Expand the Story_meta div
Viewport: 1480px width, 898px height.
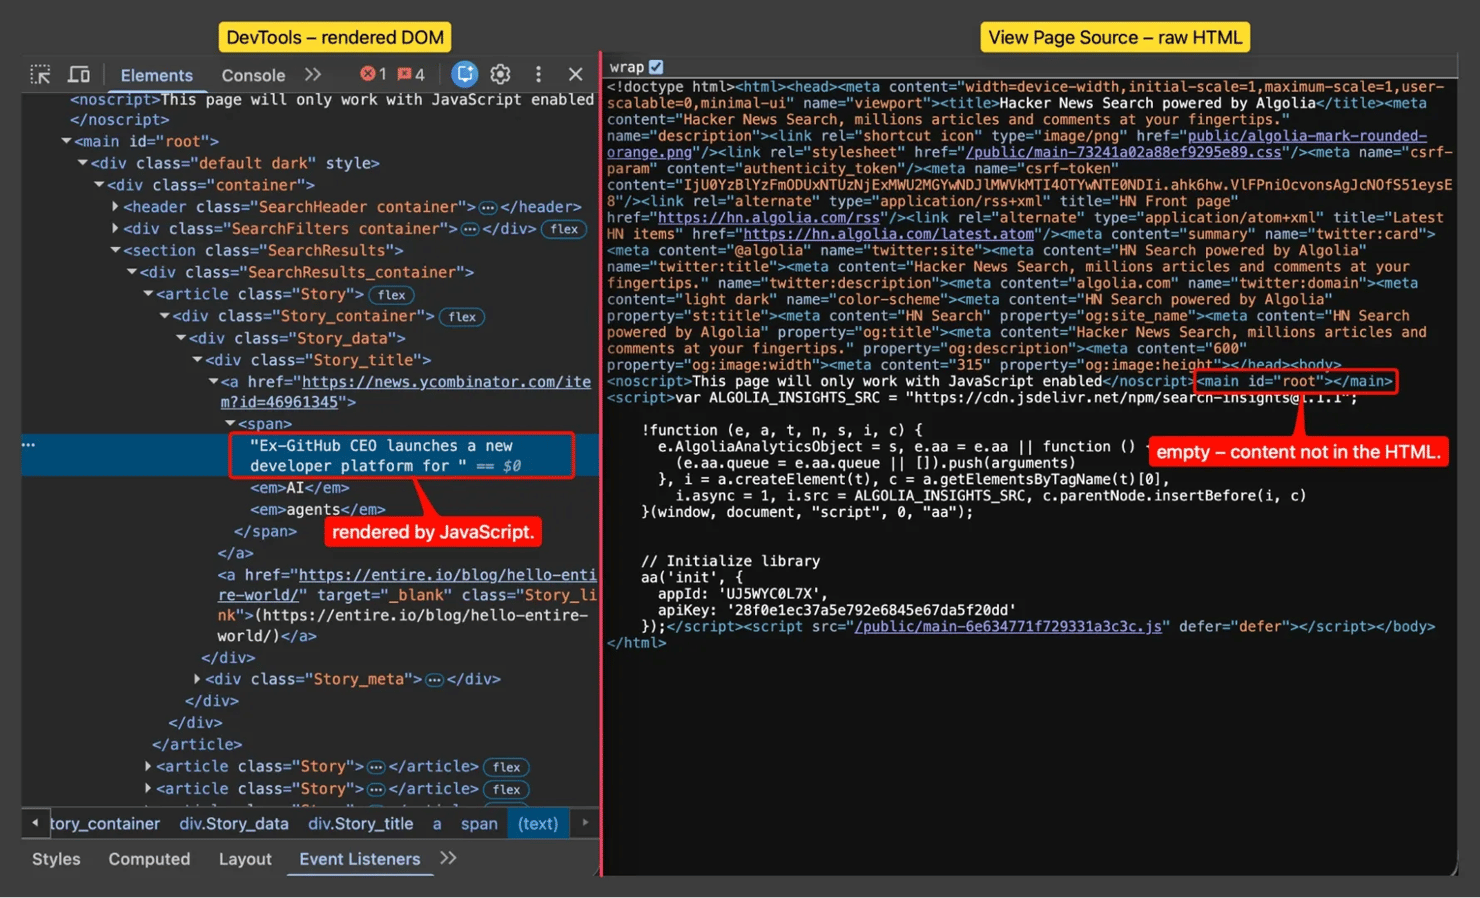pyautogui.click(x=197, y=679)
